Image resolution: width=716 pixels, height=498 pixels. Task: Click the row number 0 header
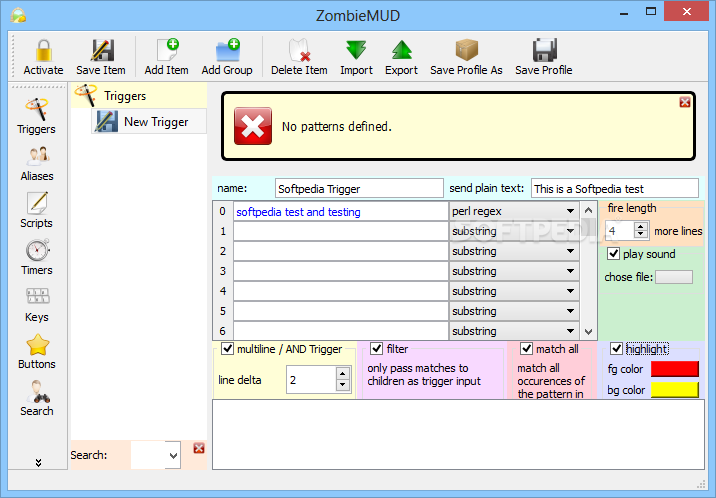[x=222, y=211]
